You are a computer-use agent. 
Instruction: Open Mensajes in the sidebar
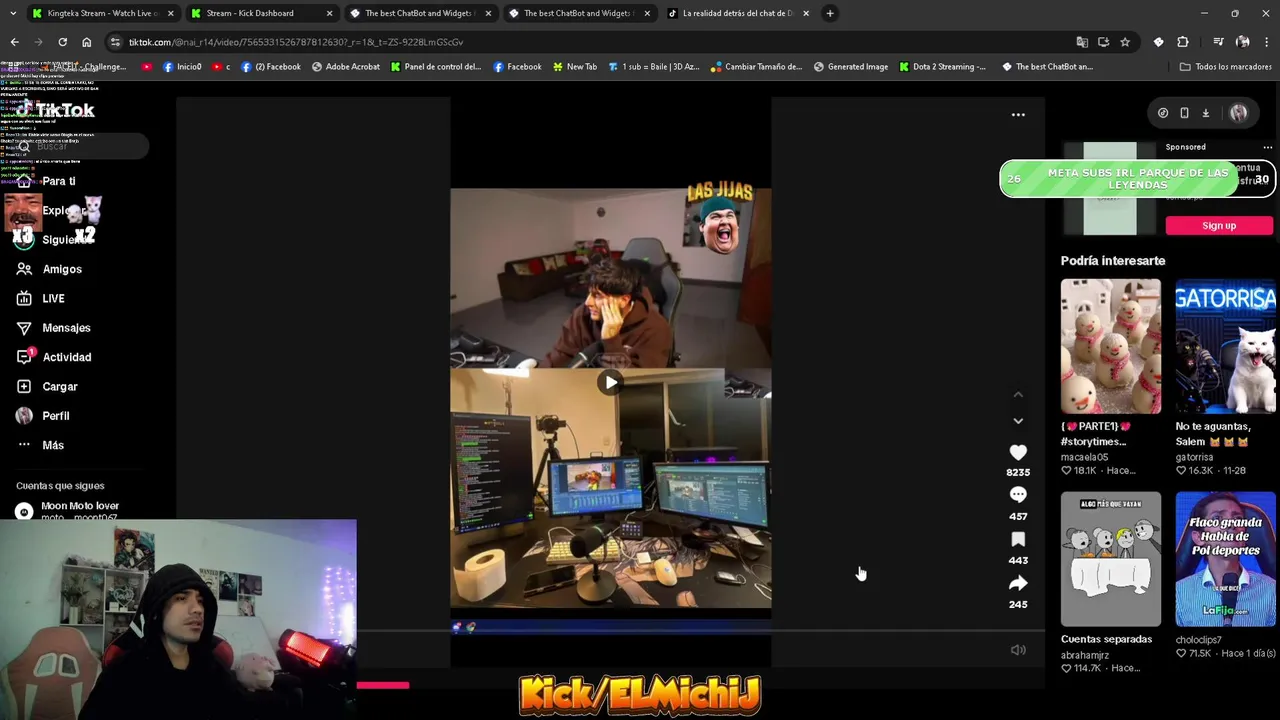pyautogui.click(x=66, y=328)
